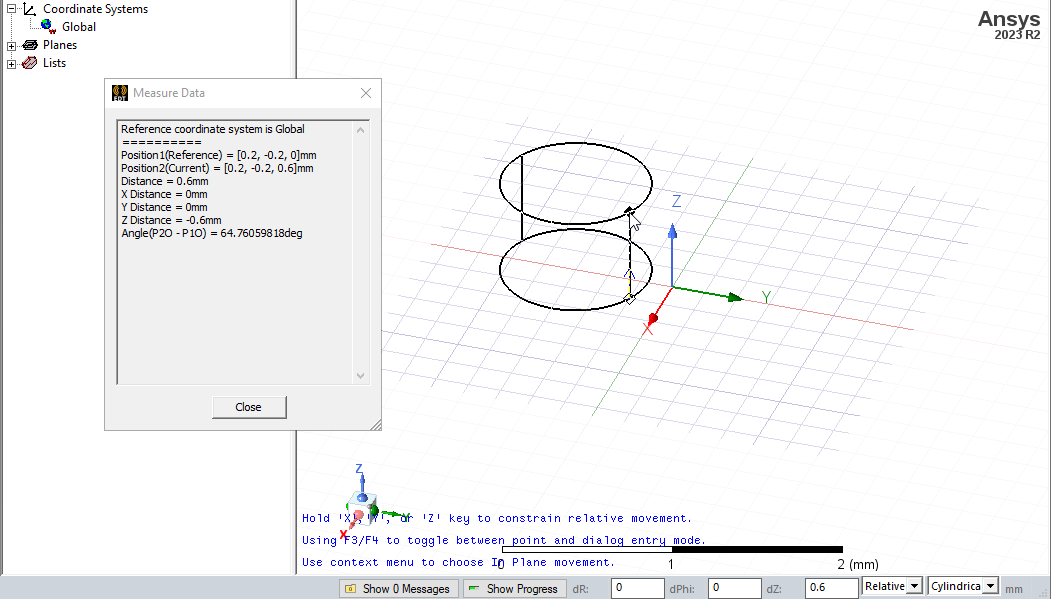Click the Measure Data dialog icon
The width and height of the screenshot is (1051, 599).
click(120, 92)
